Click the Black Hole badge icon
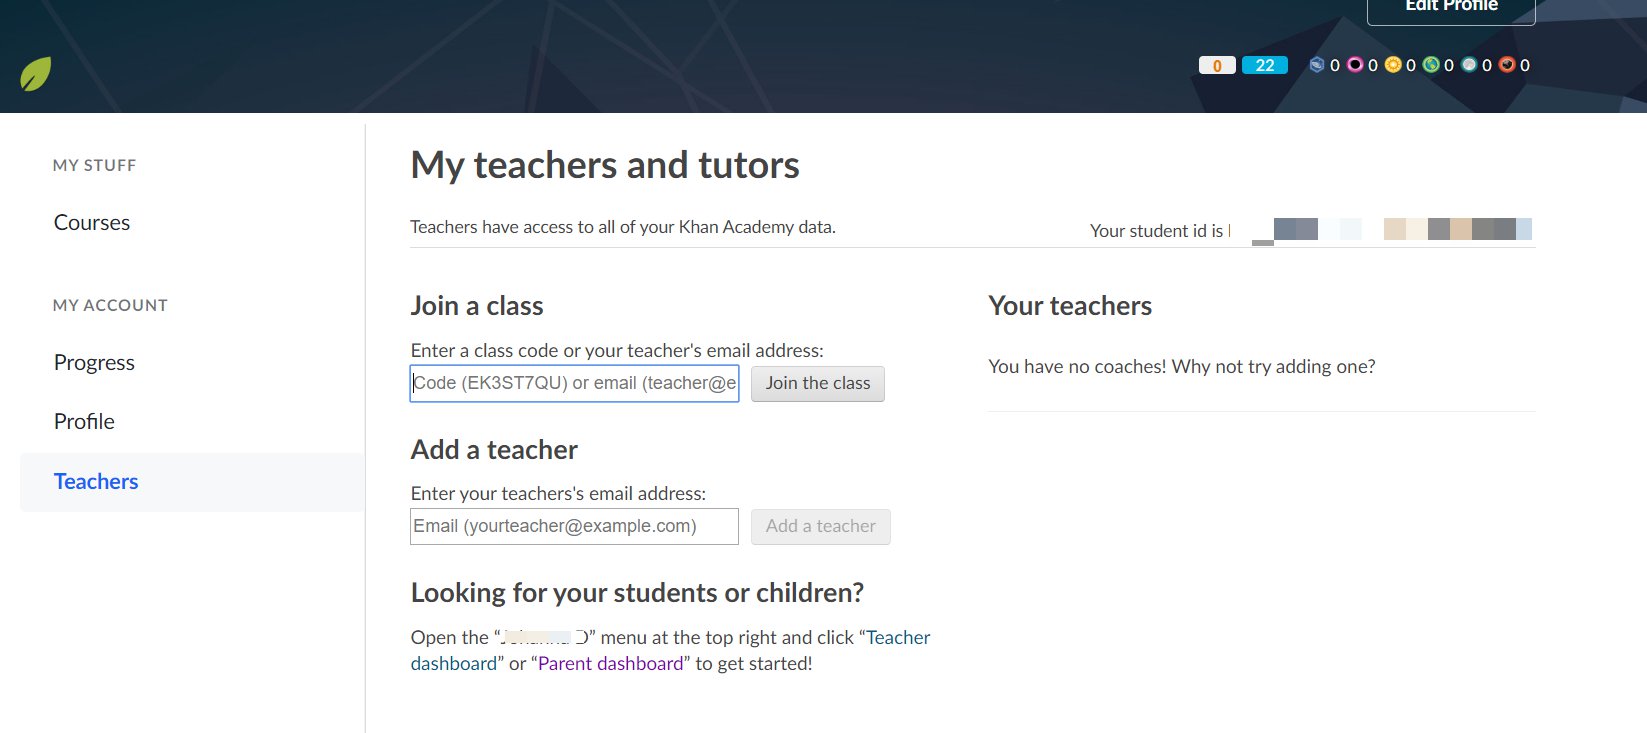The image size is (1647, 733). (1355, 65)
